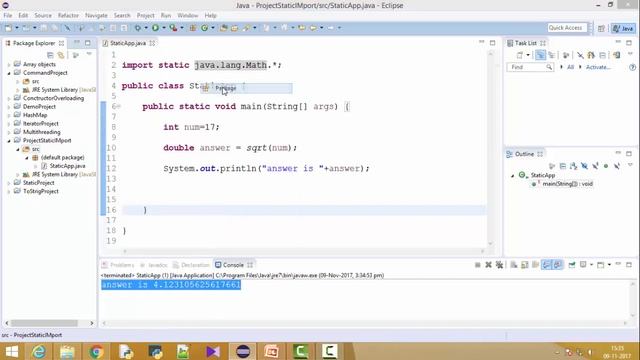Click the Find field in Task List
This screenshot has height=360, width=640.
point(530,67)
